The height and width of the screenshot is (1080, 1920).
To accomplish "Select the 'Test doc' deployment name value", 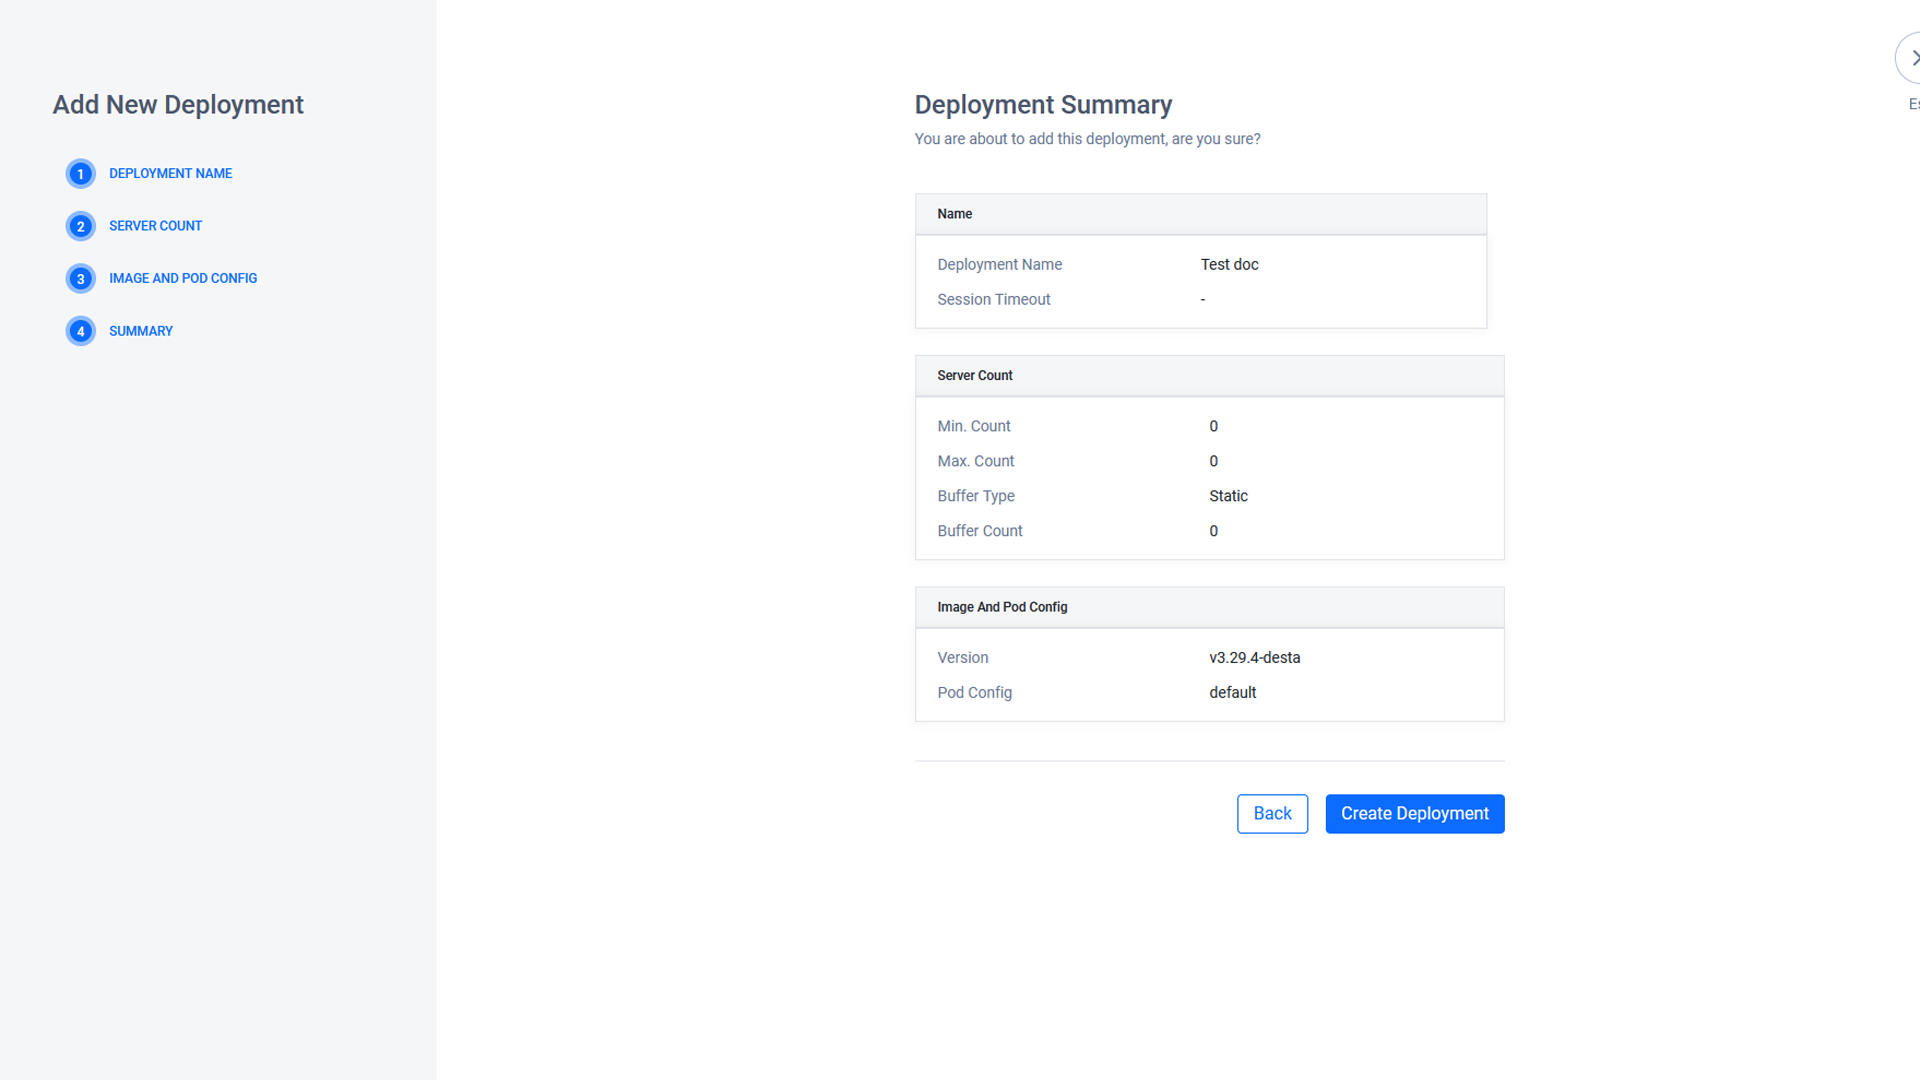I will [1229, 265].
